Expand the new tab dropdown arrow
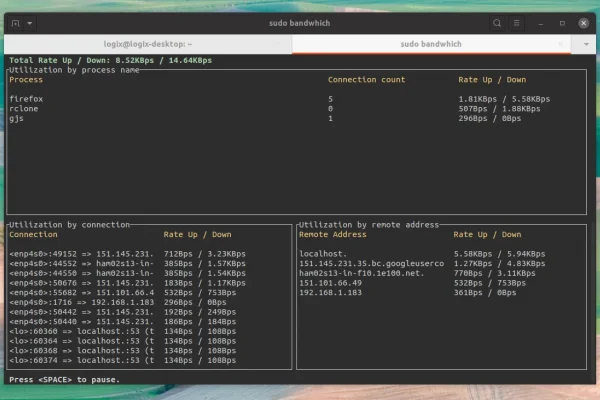 (x=29, y=23)
